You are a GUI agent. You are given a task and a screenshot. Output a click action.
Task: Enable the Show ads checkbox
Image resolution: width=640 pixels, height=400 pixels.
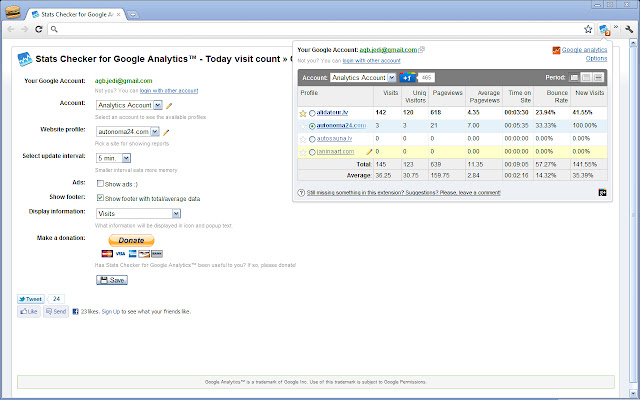100,184
